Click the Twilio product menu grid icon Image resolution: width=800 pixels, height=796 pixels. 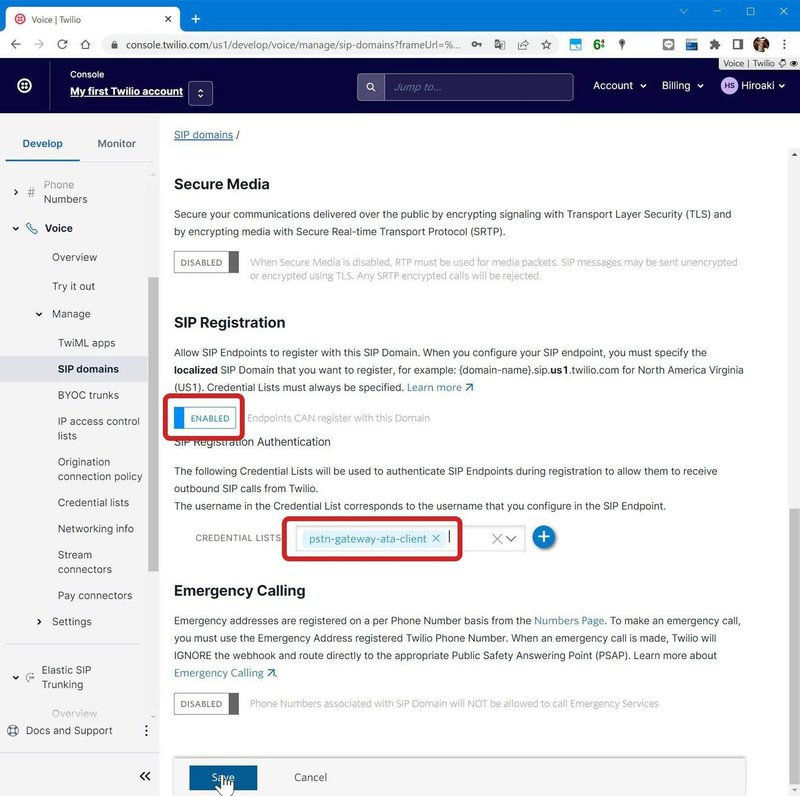click(x=24, y=86)
